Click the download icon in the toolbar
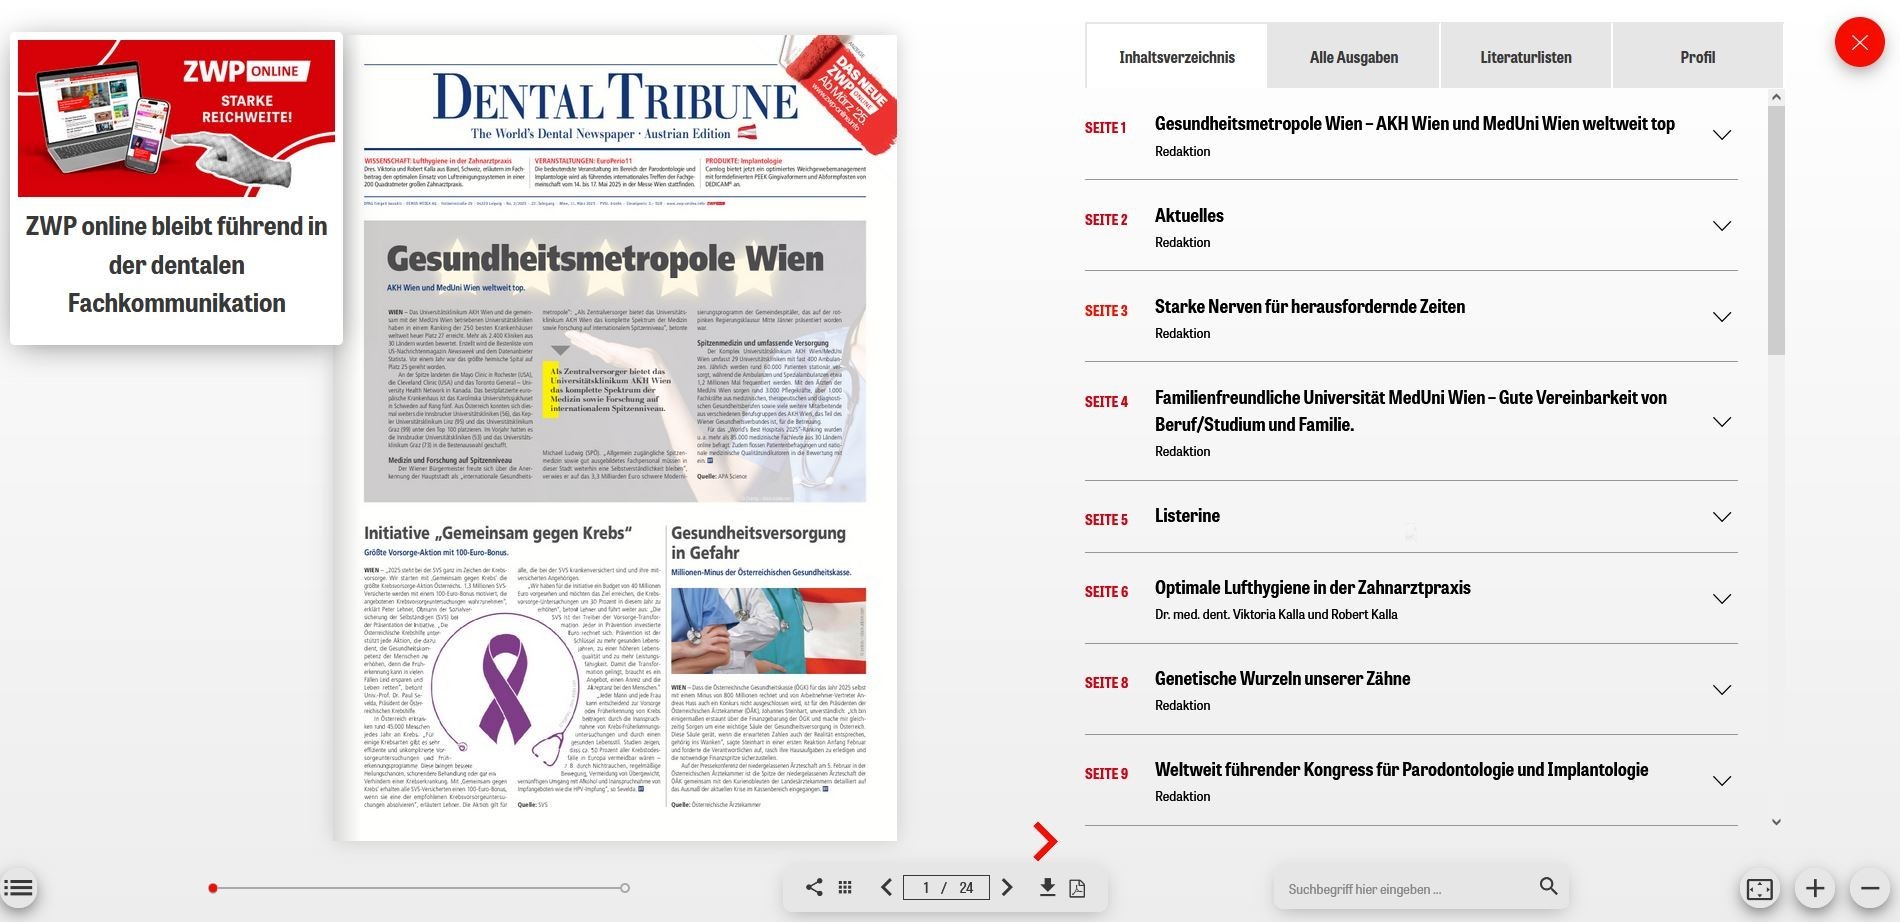The image size is (1900, 922). click(1047, 887)
